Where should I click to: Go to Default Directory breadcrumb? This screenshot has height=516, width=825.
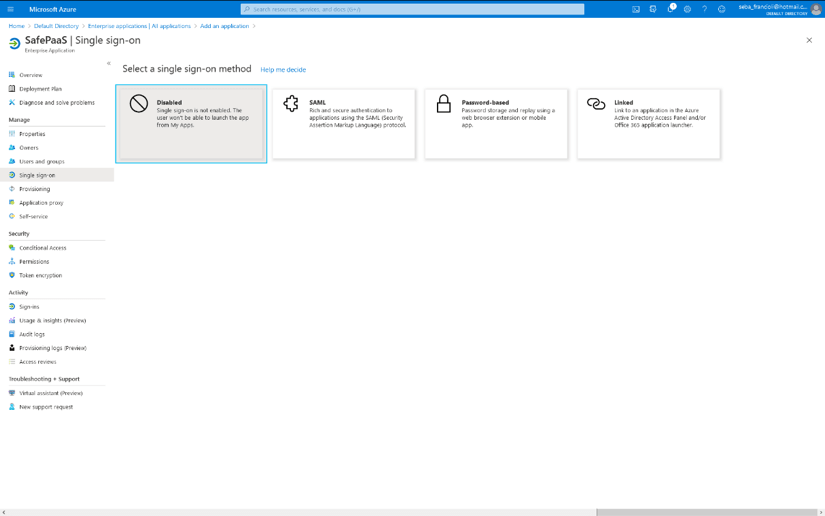click(x=56, y=26)
